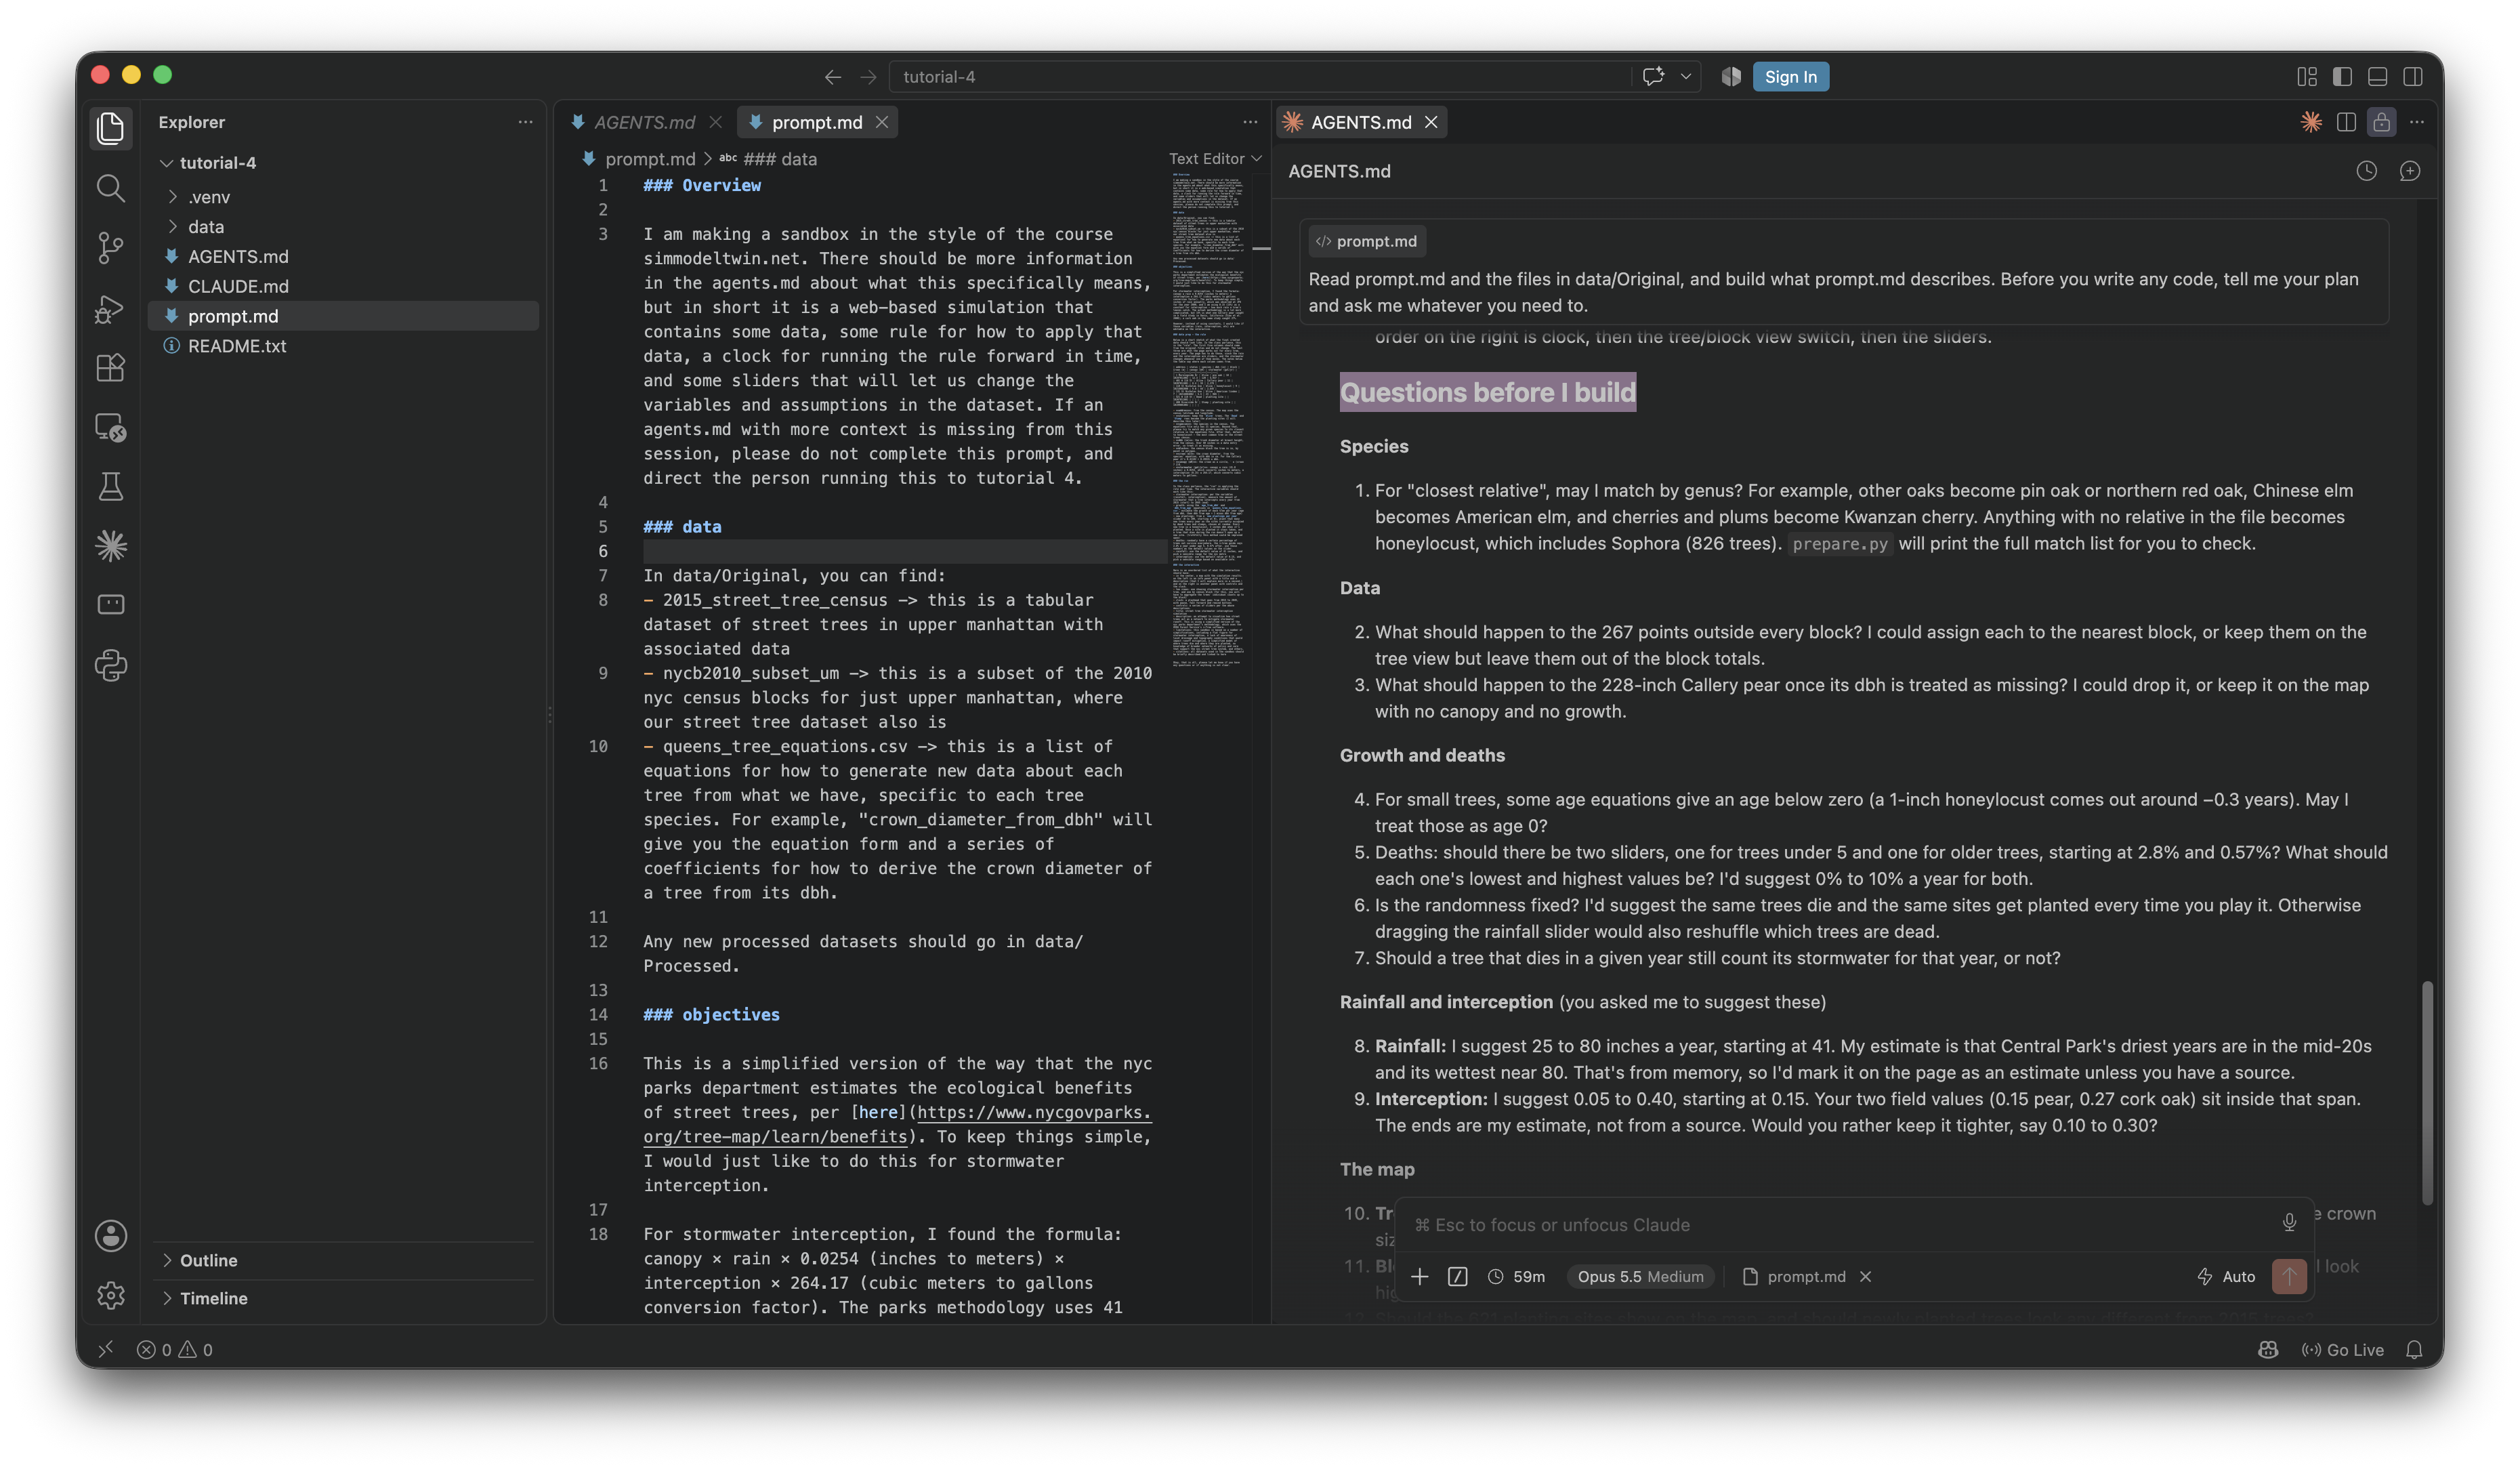The image size is (2520, 1469).
Task: Expand the .venv folder
Action: (x=208, y=196)
